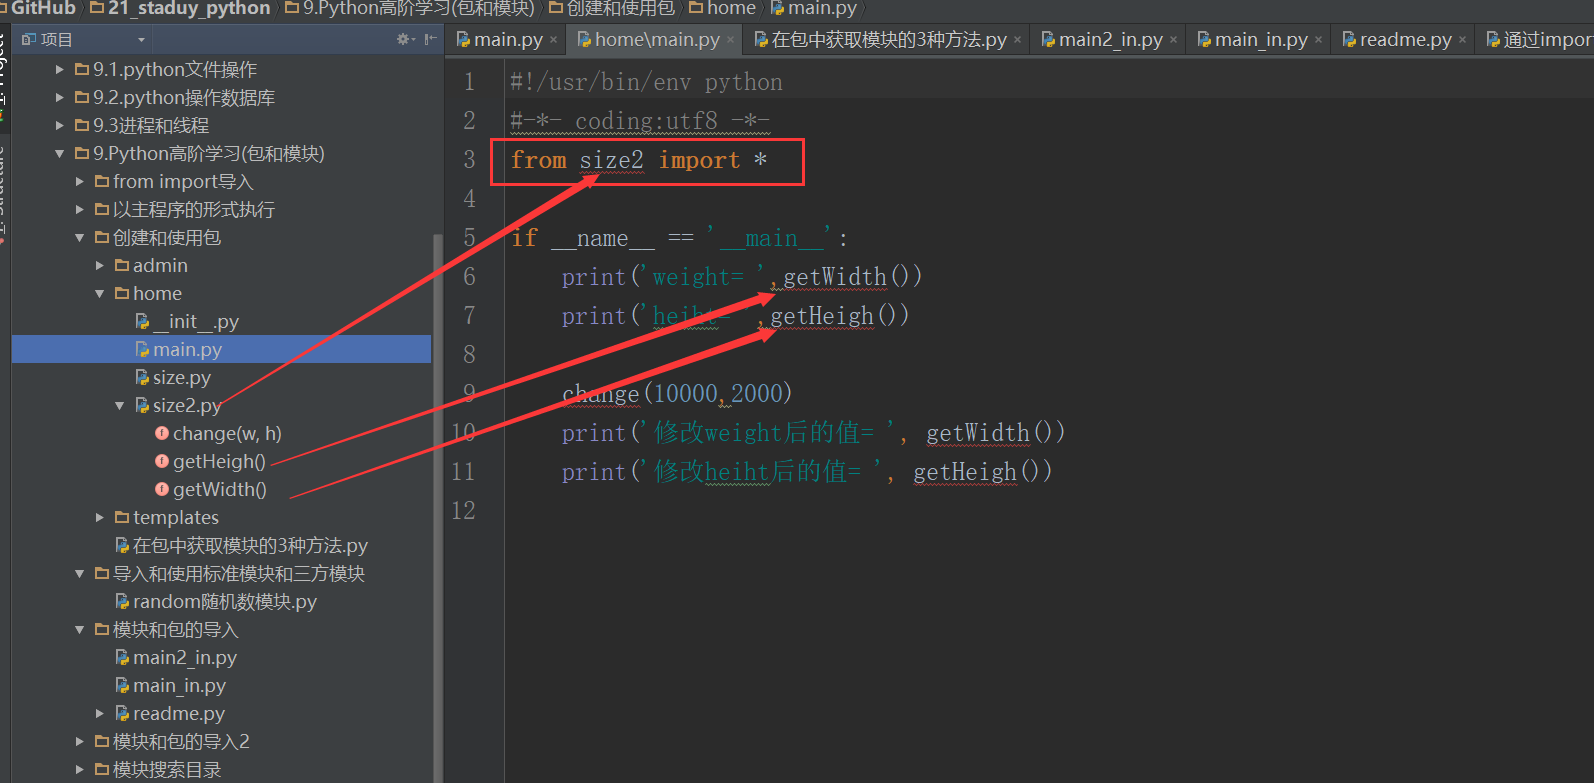This screenshot has height=783, width=1594.
Task: Expand the 以主程序的形式执行 folder
Action: (79, 210)
